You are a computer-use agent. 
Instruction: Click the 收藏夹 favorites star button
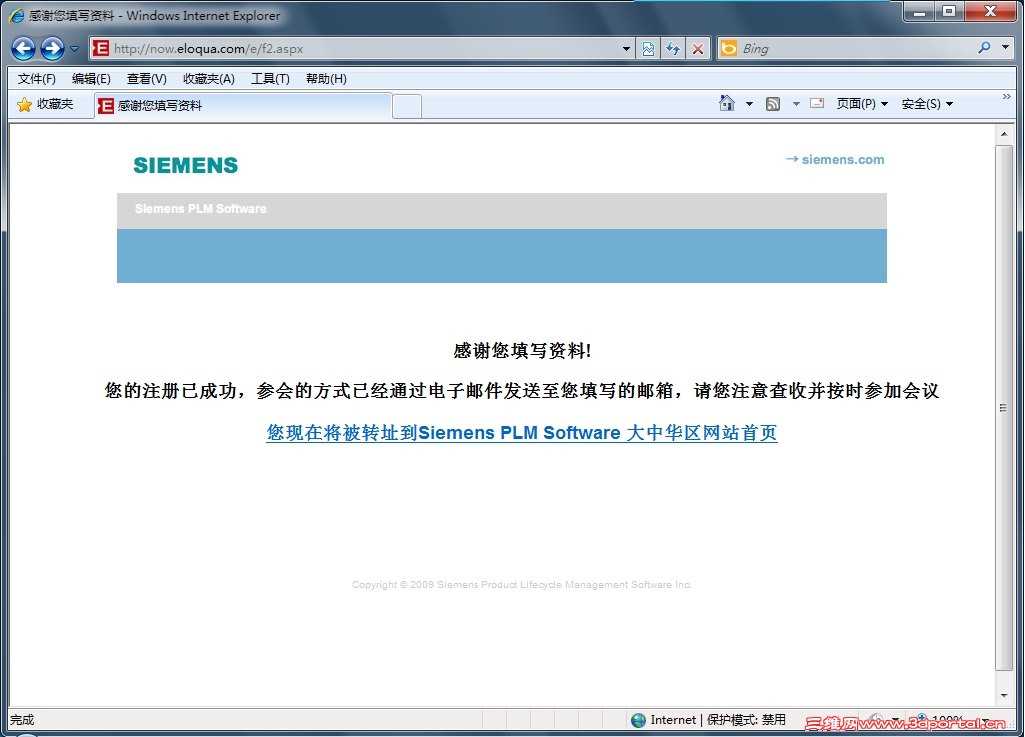coord(45,105)
